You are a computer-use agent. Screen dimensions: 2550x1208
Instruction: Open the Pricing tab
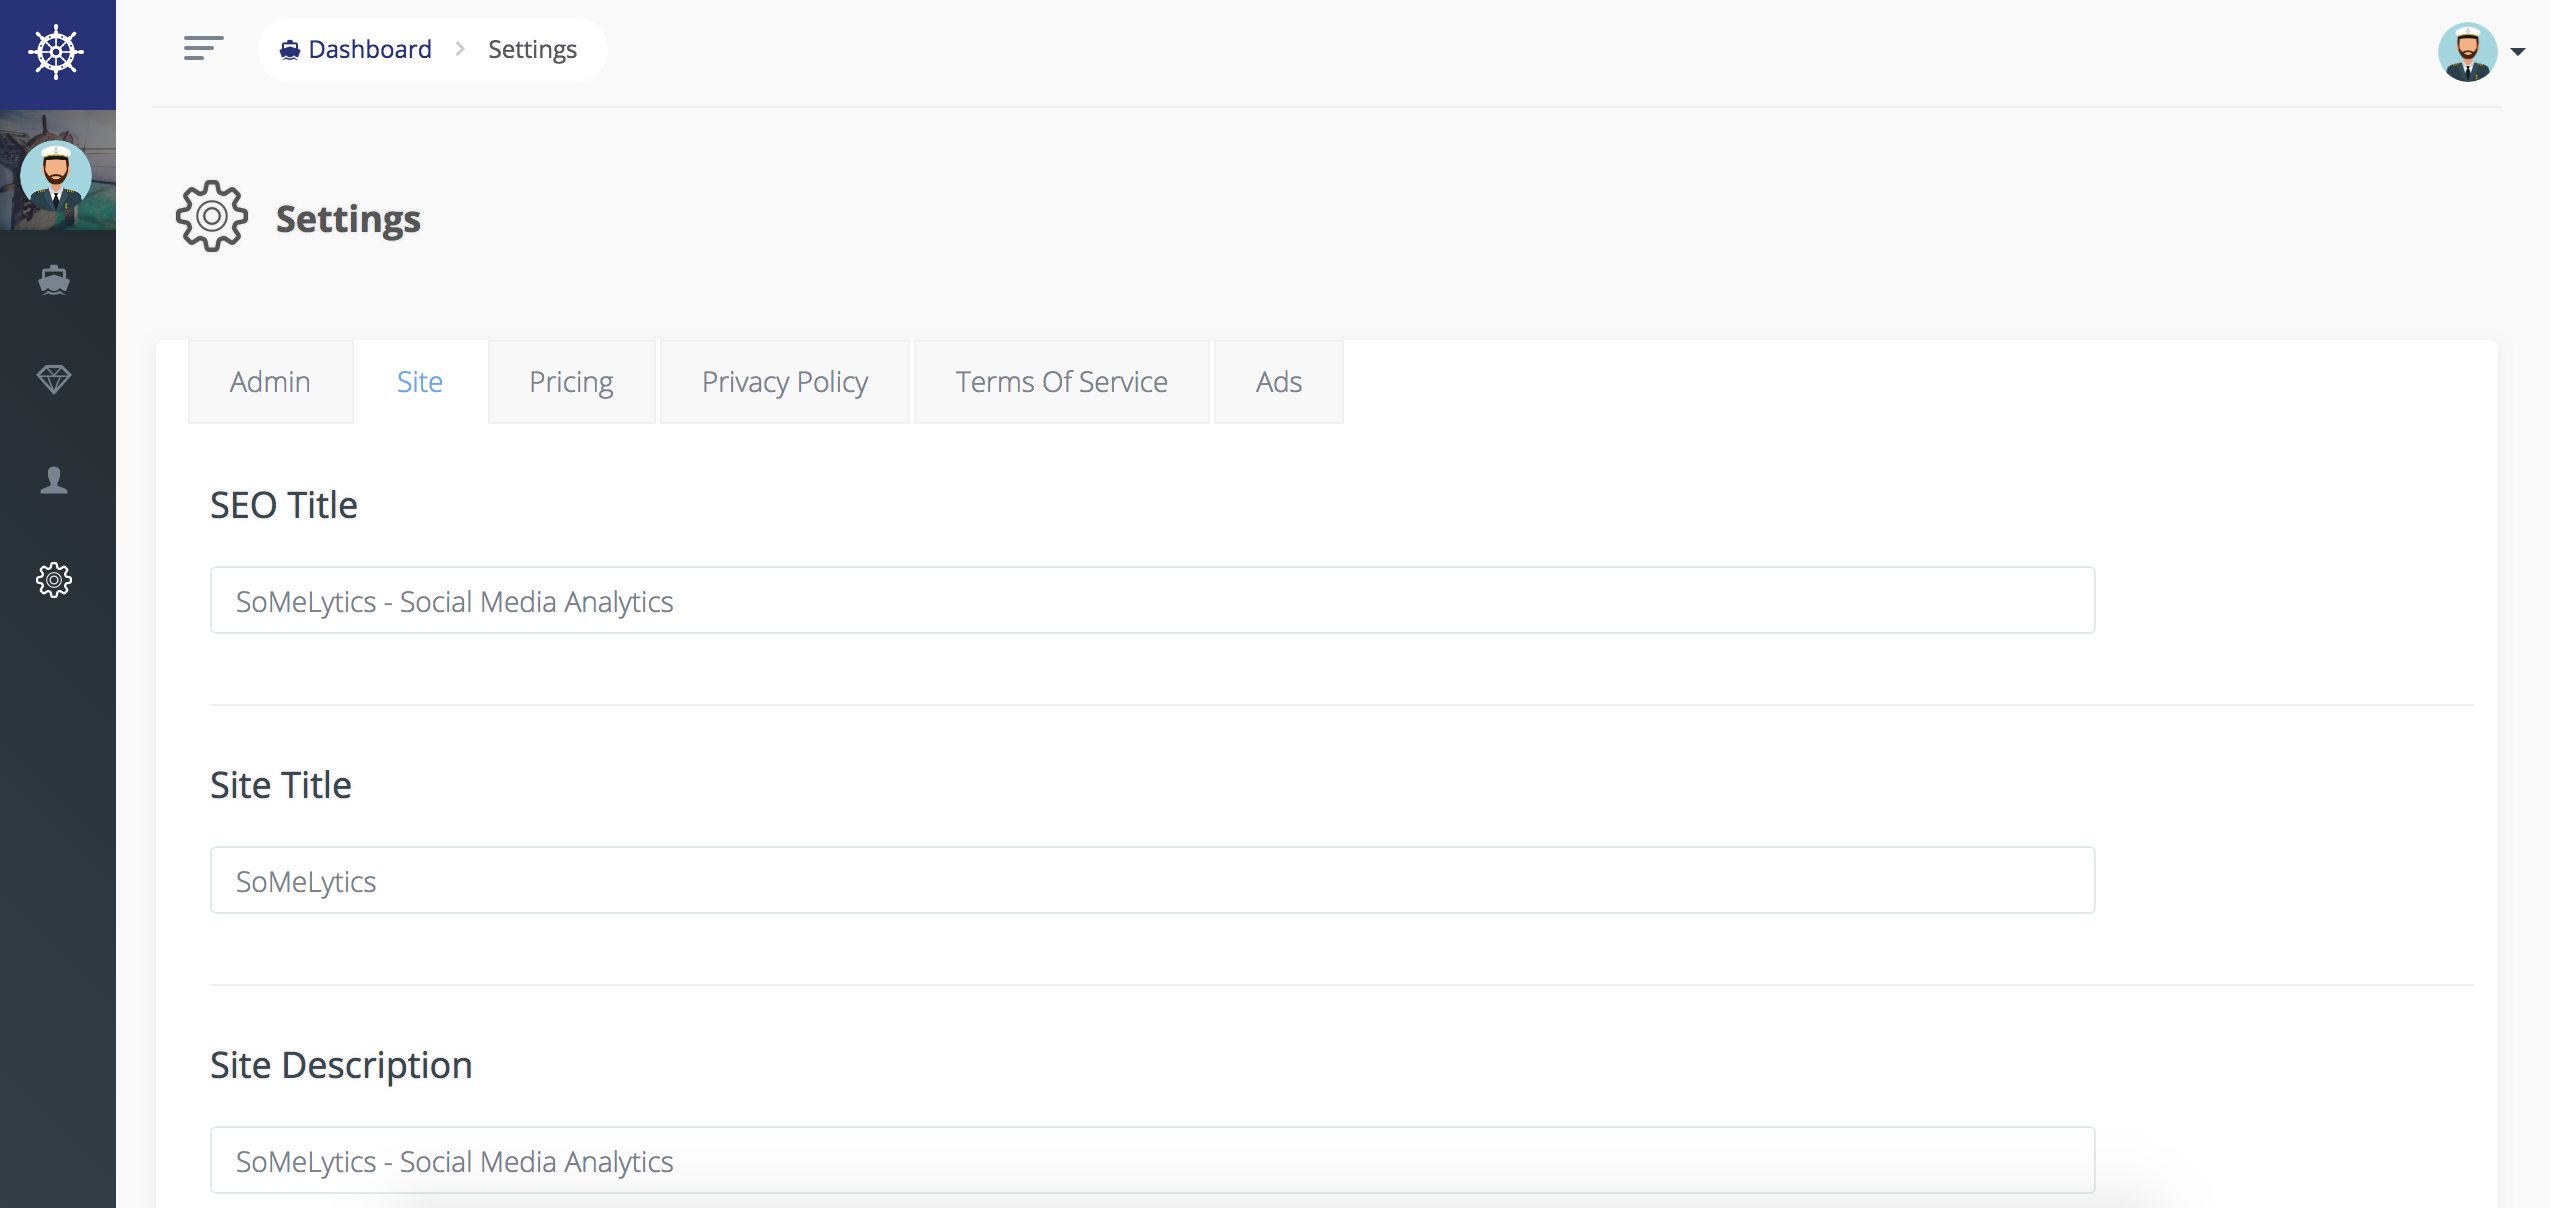pos(571,382)
